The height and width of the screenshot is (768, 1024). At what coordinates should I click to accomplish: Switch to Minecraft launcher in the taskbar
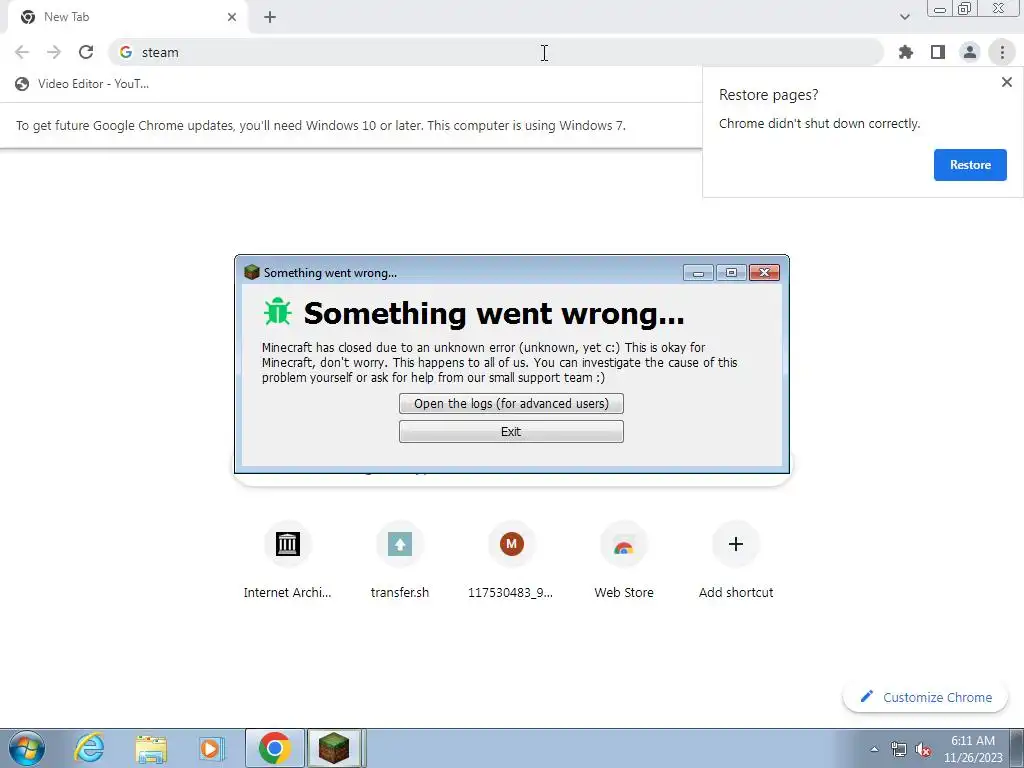(336, 748)
